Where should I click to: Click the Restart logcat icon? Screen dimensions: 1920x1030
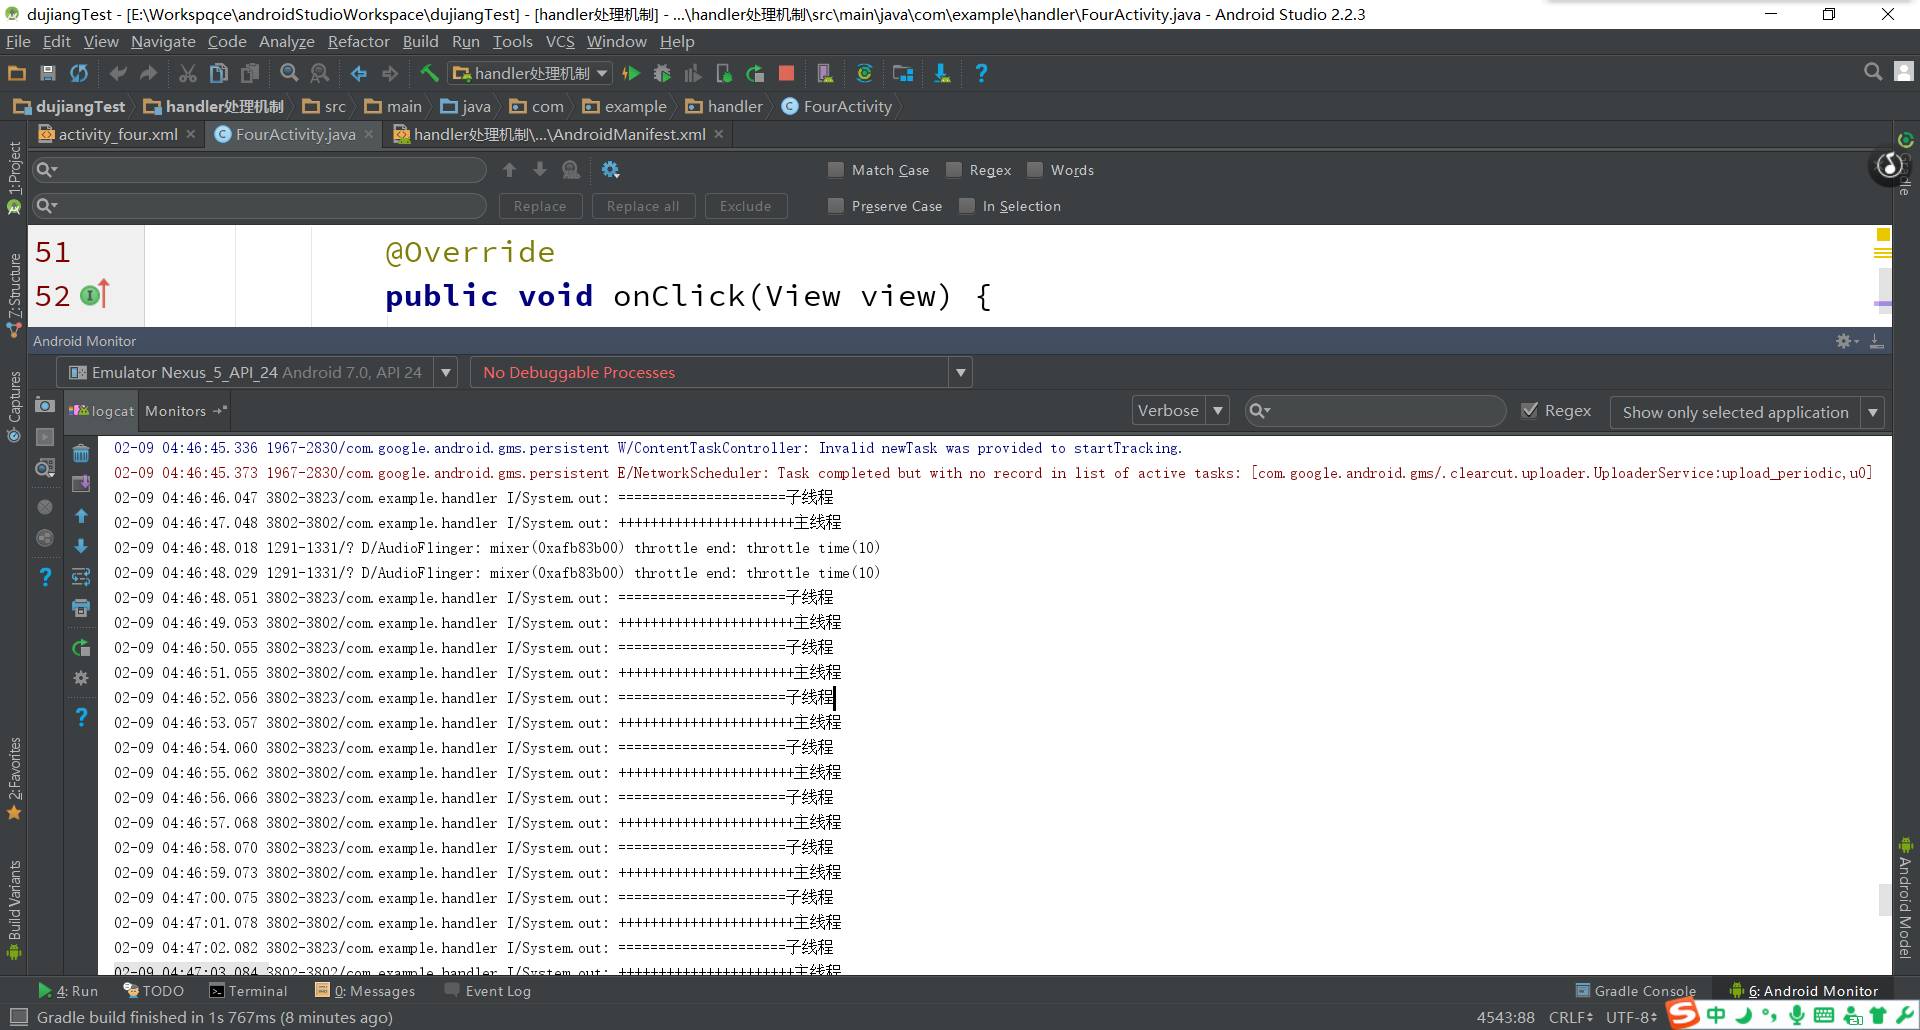81,648
